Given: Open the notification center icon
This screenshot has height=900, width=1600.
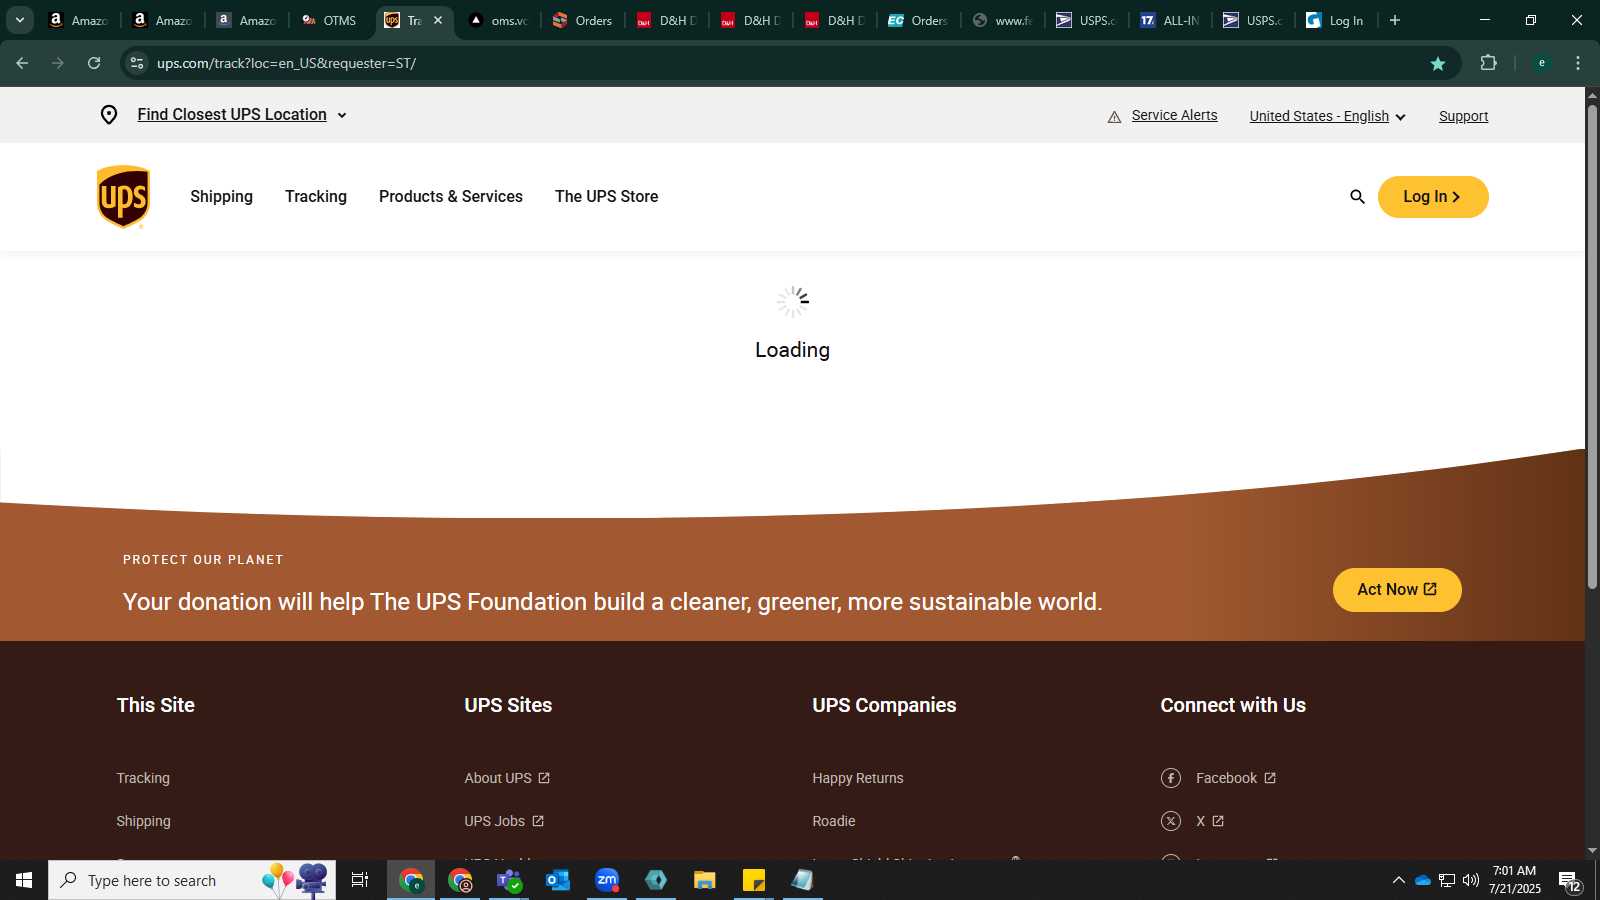Looking at the screenshot, I should pos(1570,881).
